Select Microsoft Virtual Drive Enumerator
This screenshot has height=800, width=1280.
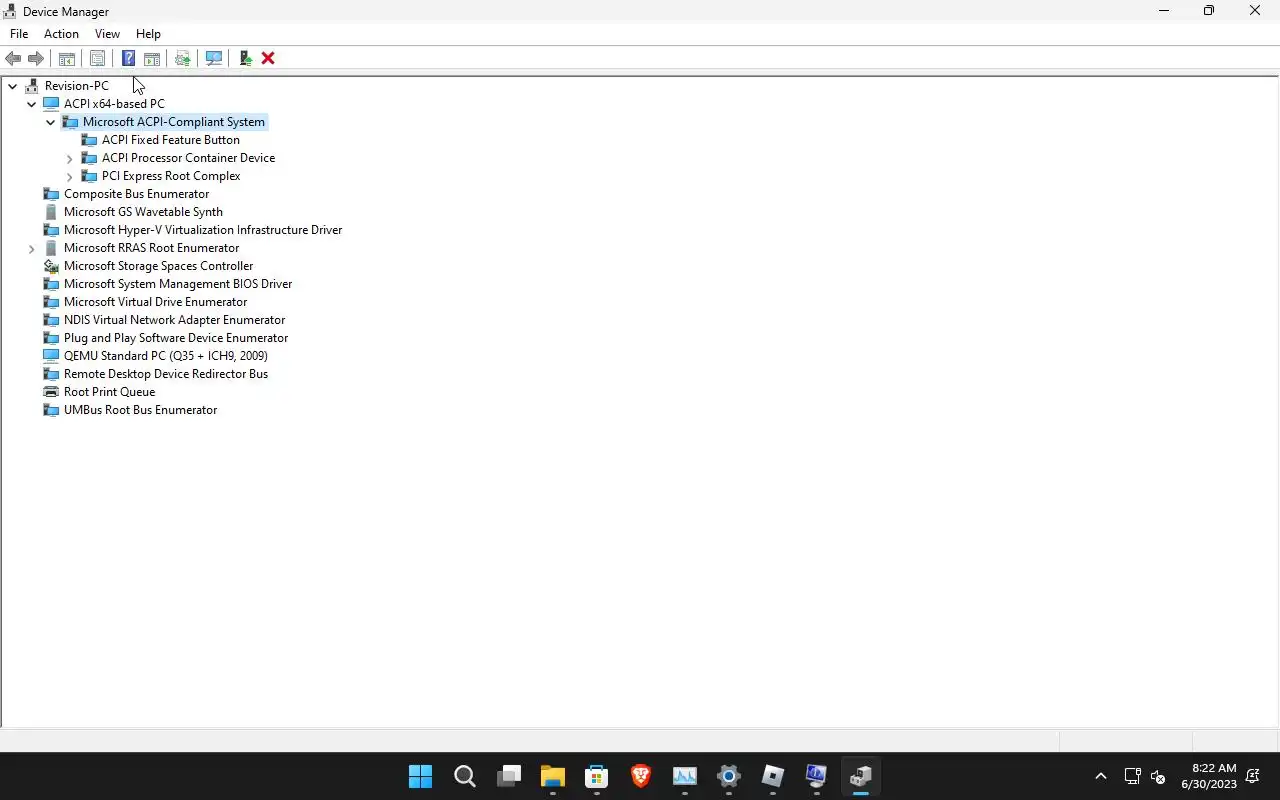(155, 302)
